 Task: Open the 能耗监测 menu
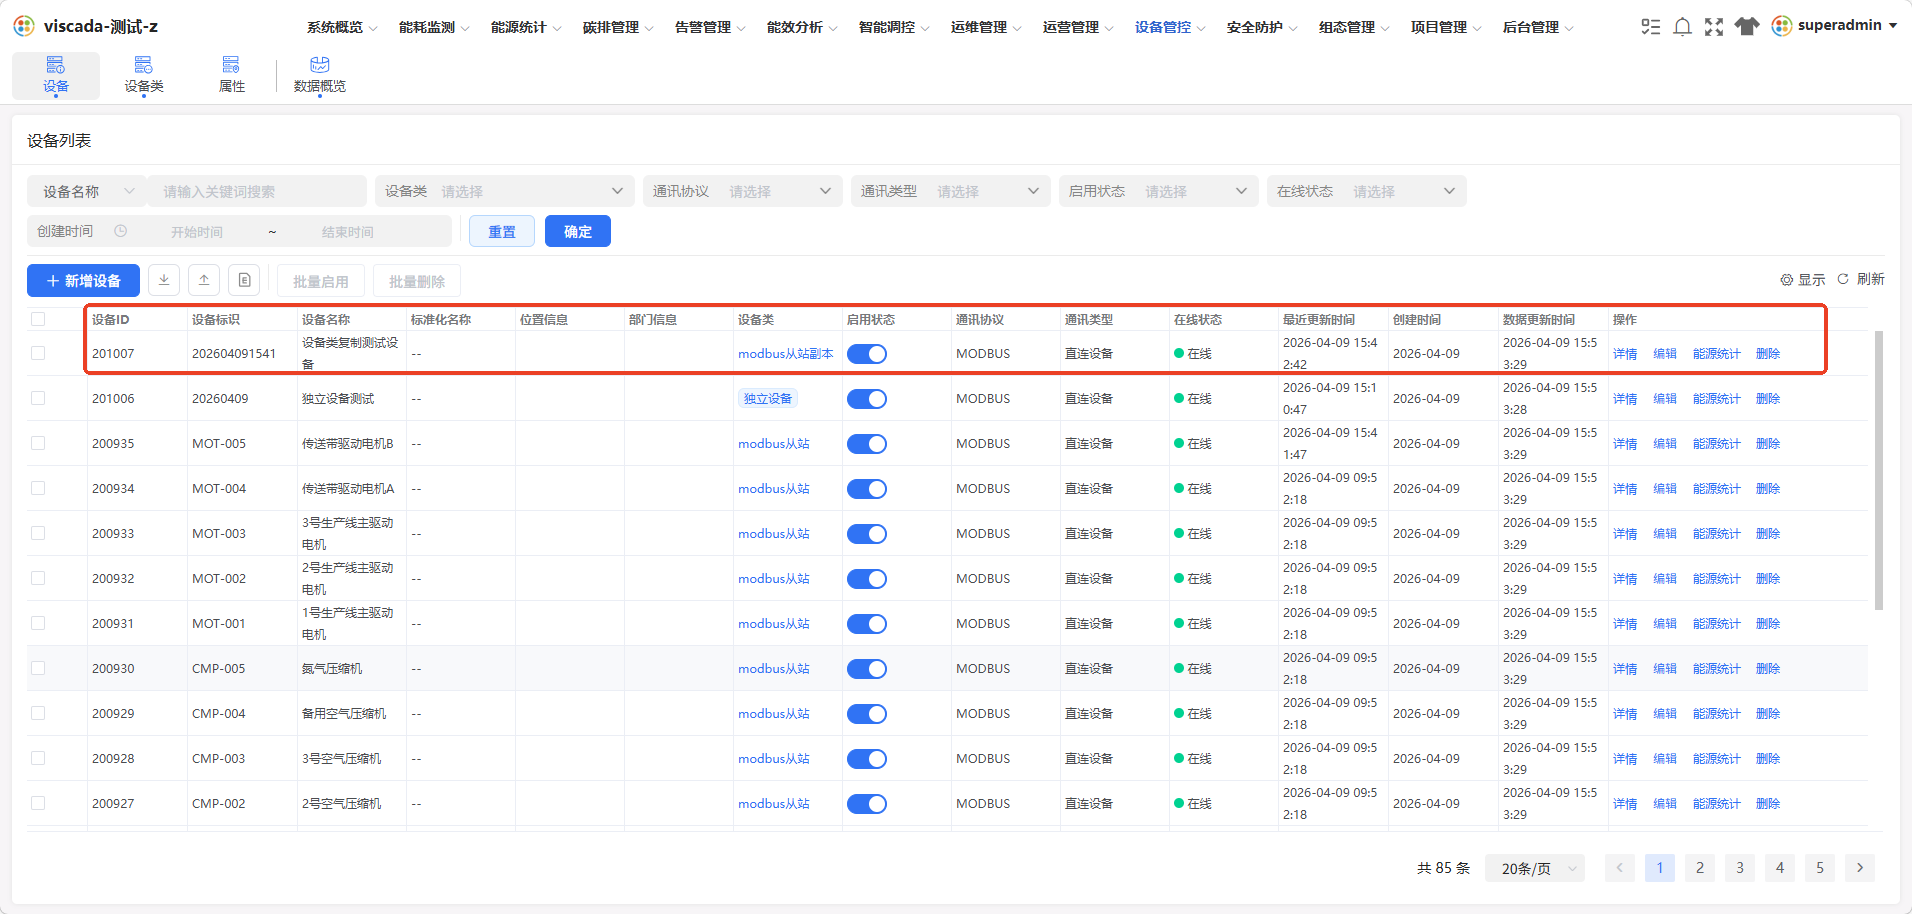(x=434, y=27)
